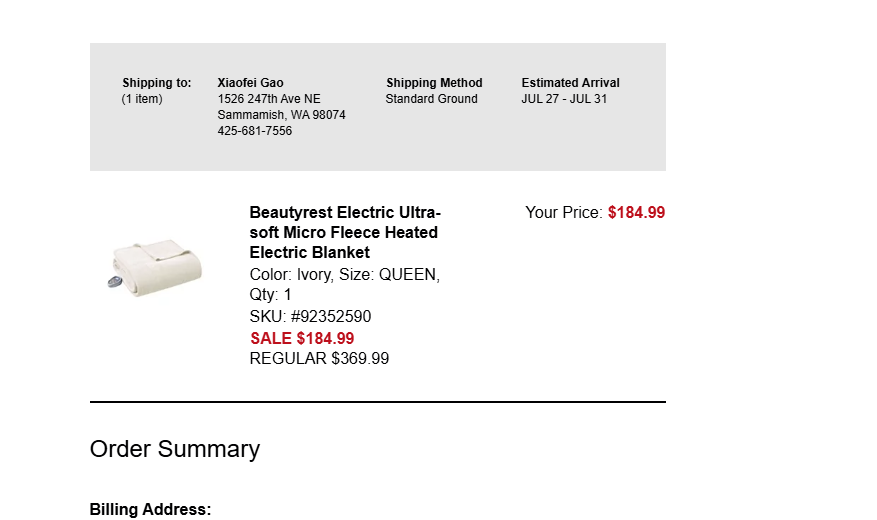The width and height of the screenshot is (877, 520).
Task: Click the (1 item) count text
Action: tap(142, 99)
